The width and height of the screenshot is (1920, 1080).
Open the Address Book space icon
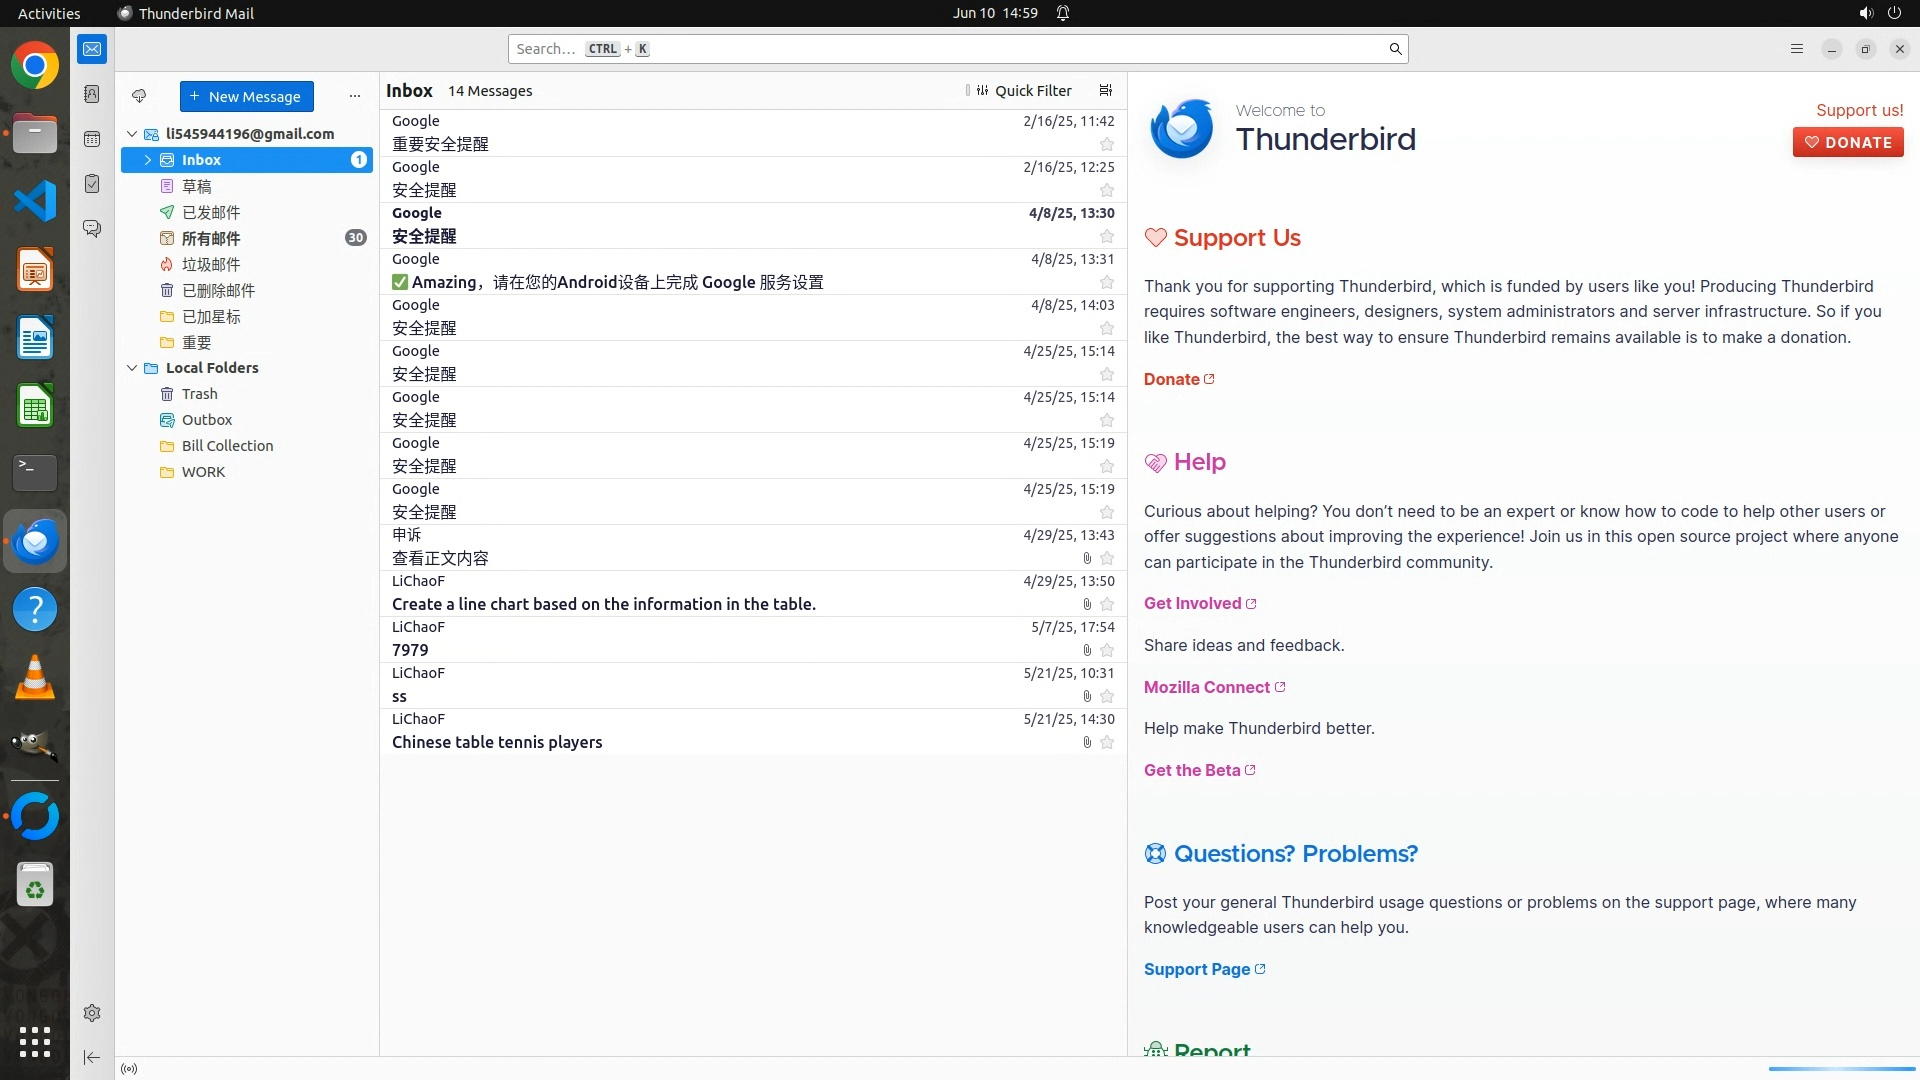[92, 94]
